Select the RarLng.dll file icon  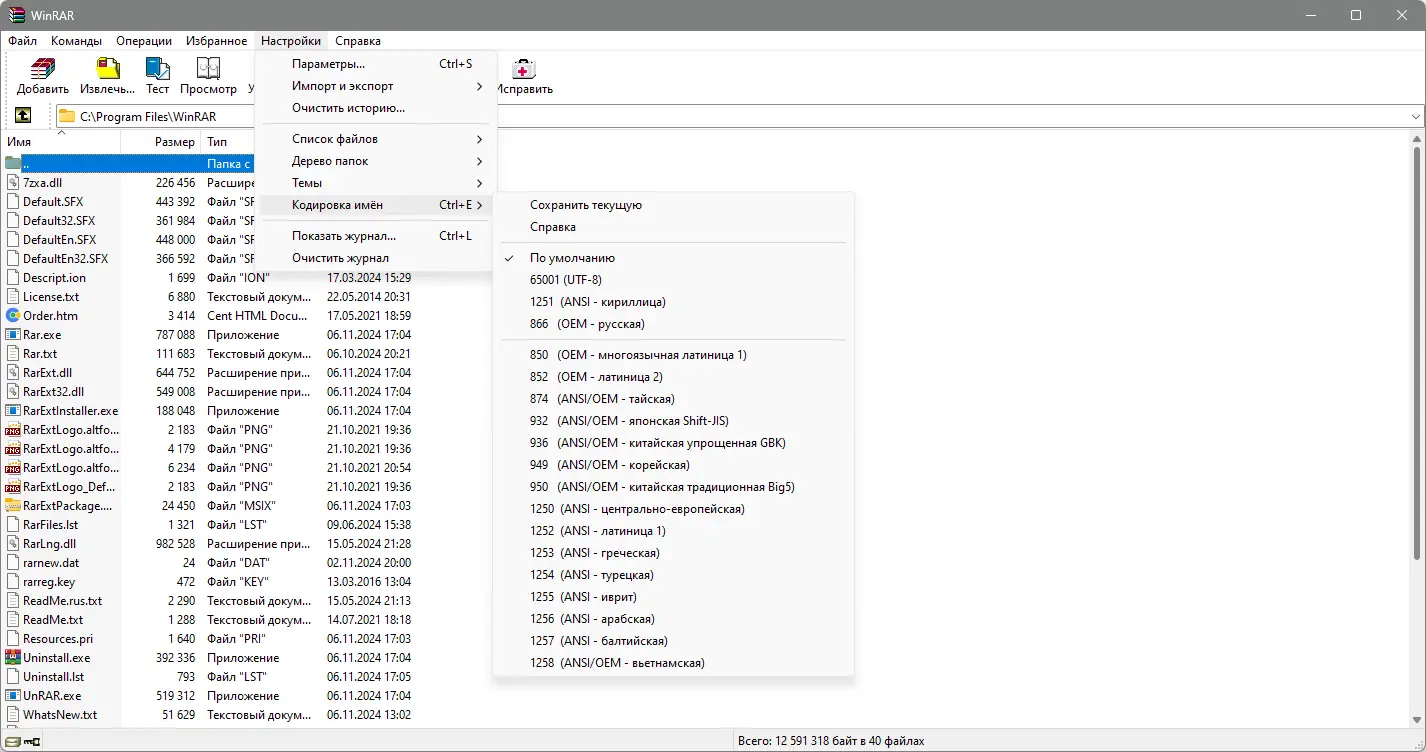tap(13, 544)
